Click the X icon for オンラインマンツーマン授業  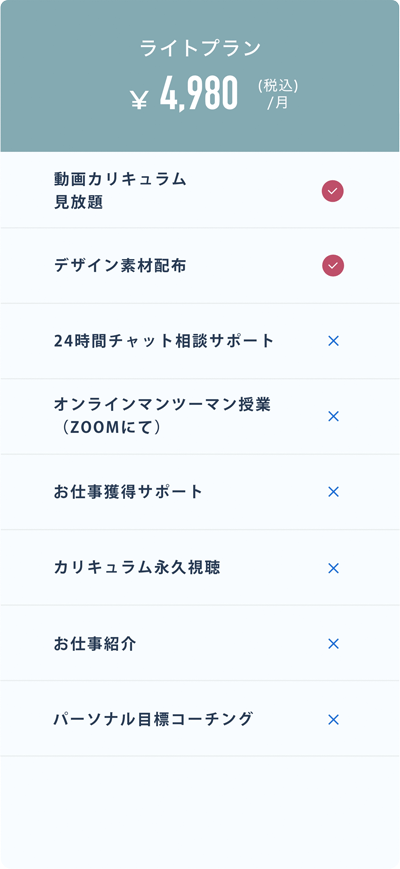(x=333, y=417)
